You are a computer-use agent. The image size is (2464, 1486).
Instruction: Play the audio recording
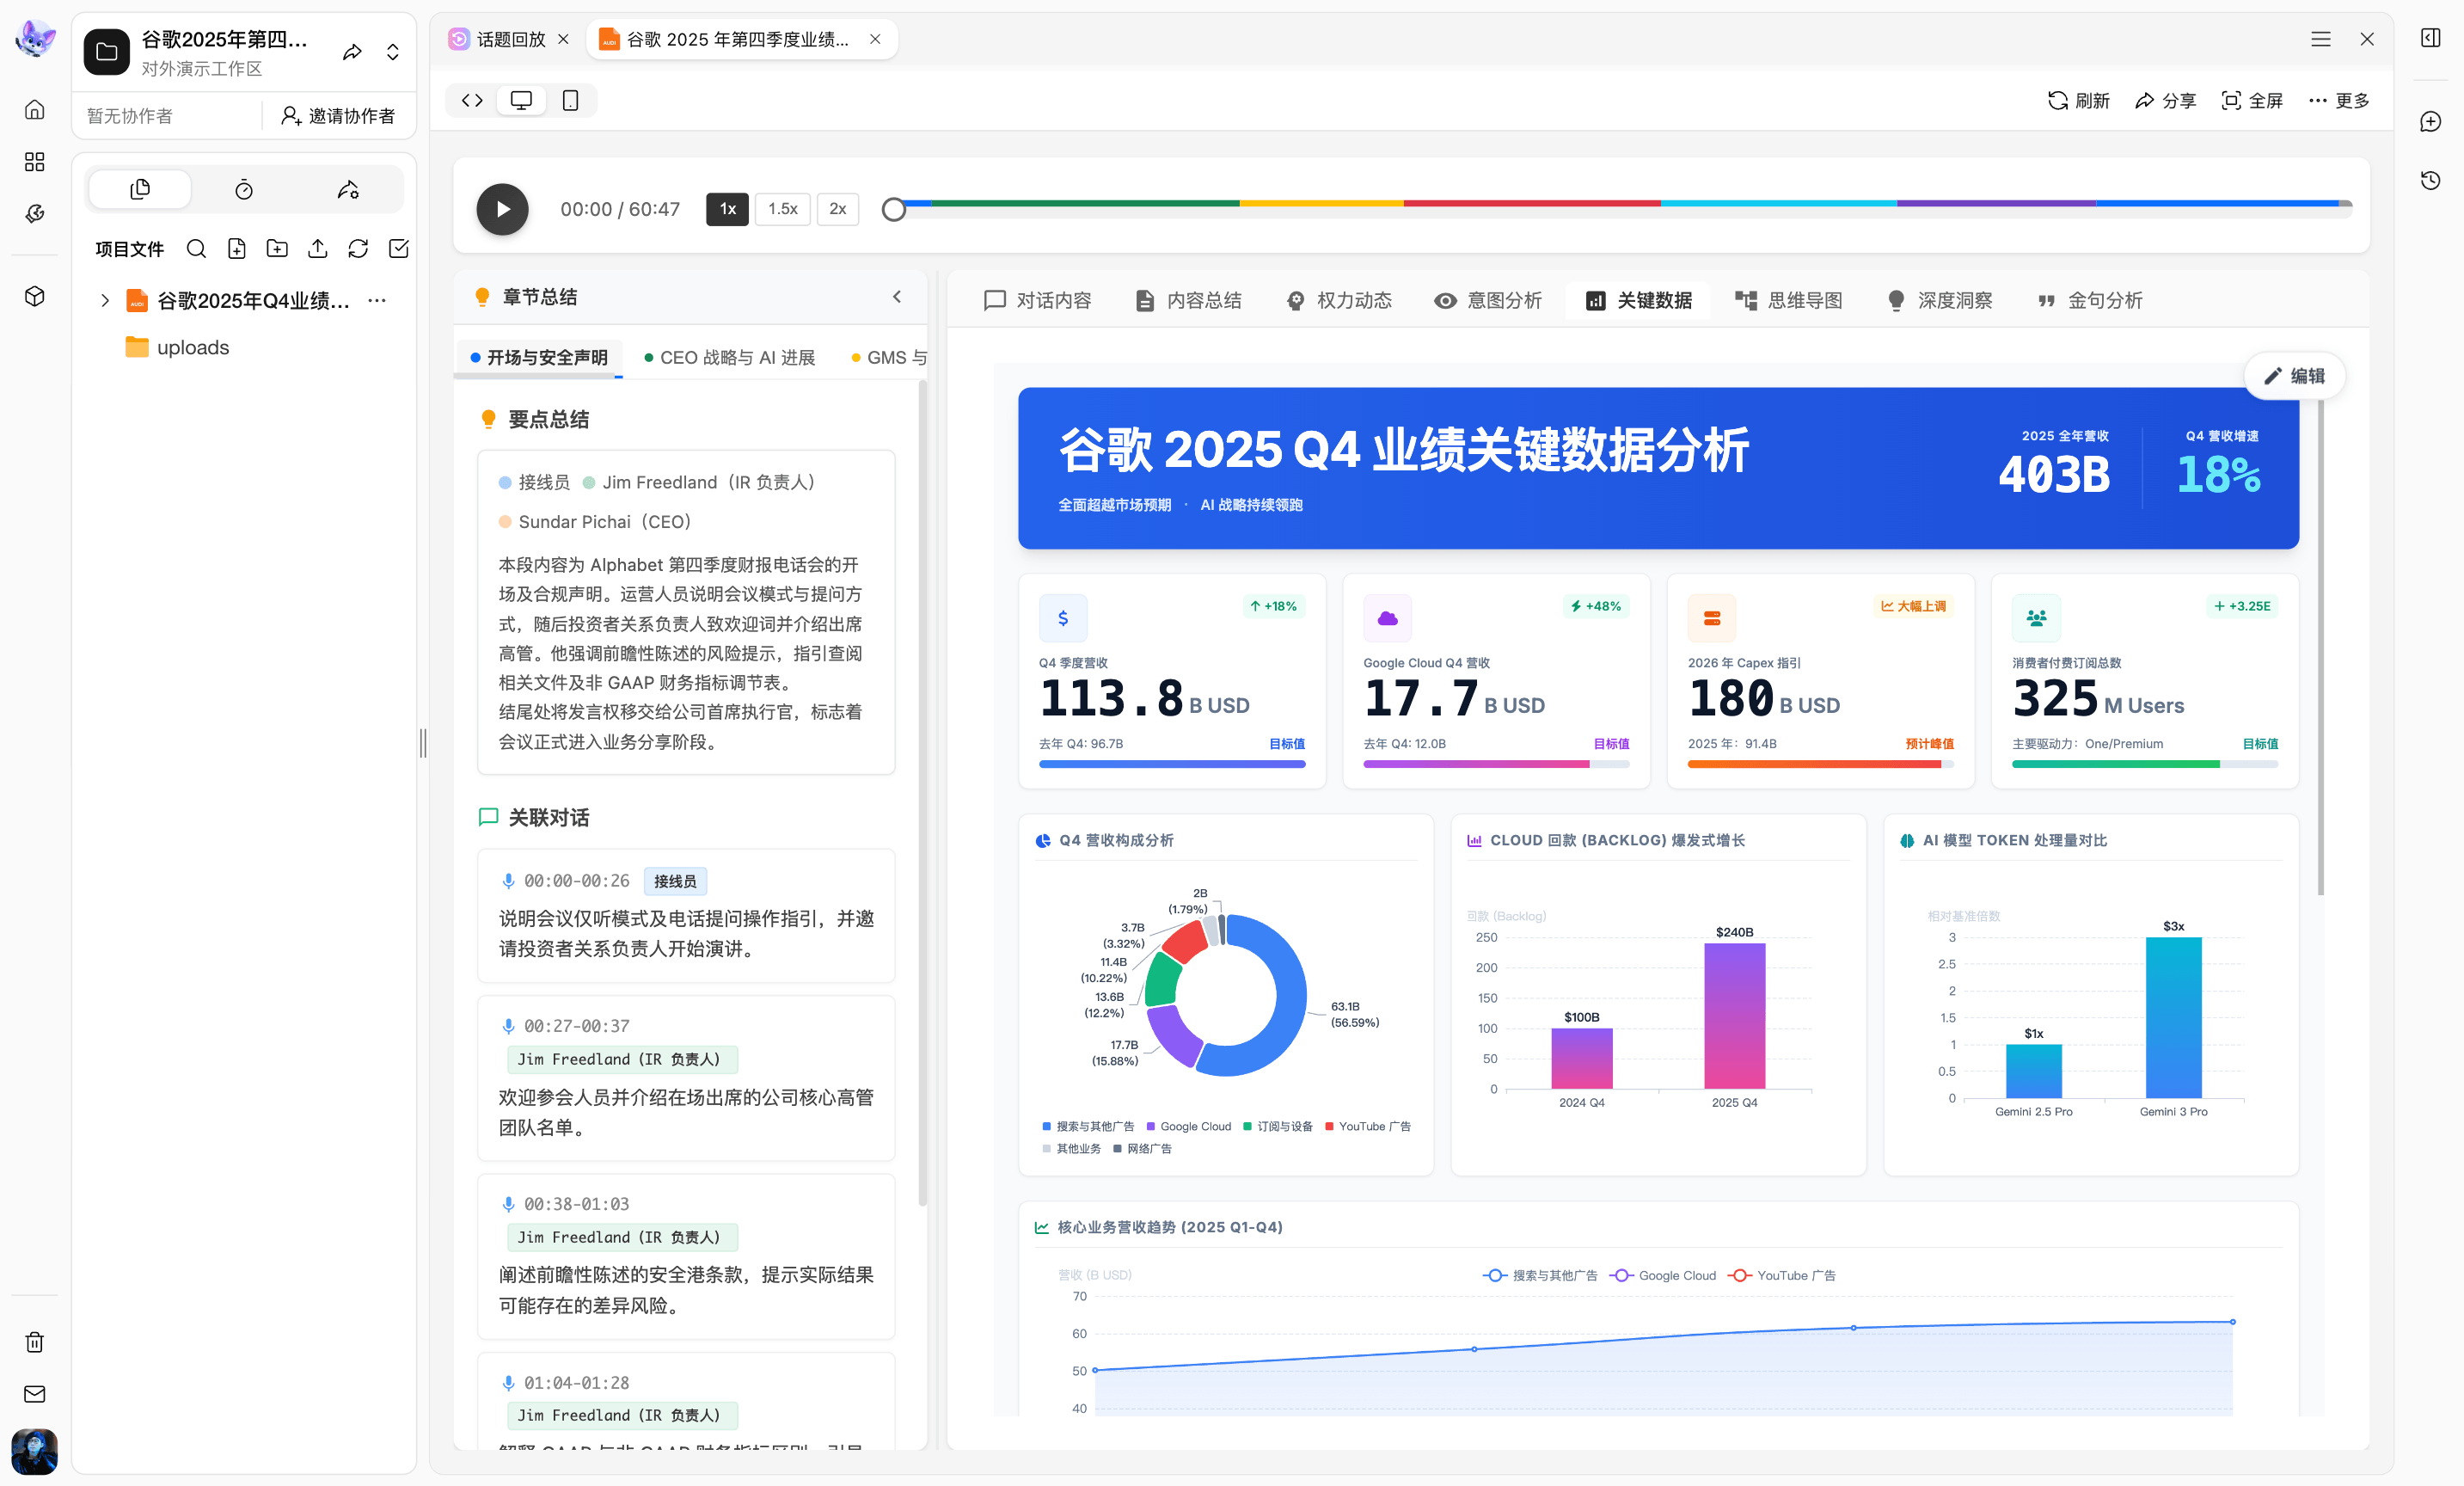(x=502, y=209)
